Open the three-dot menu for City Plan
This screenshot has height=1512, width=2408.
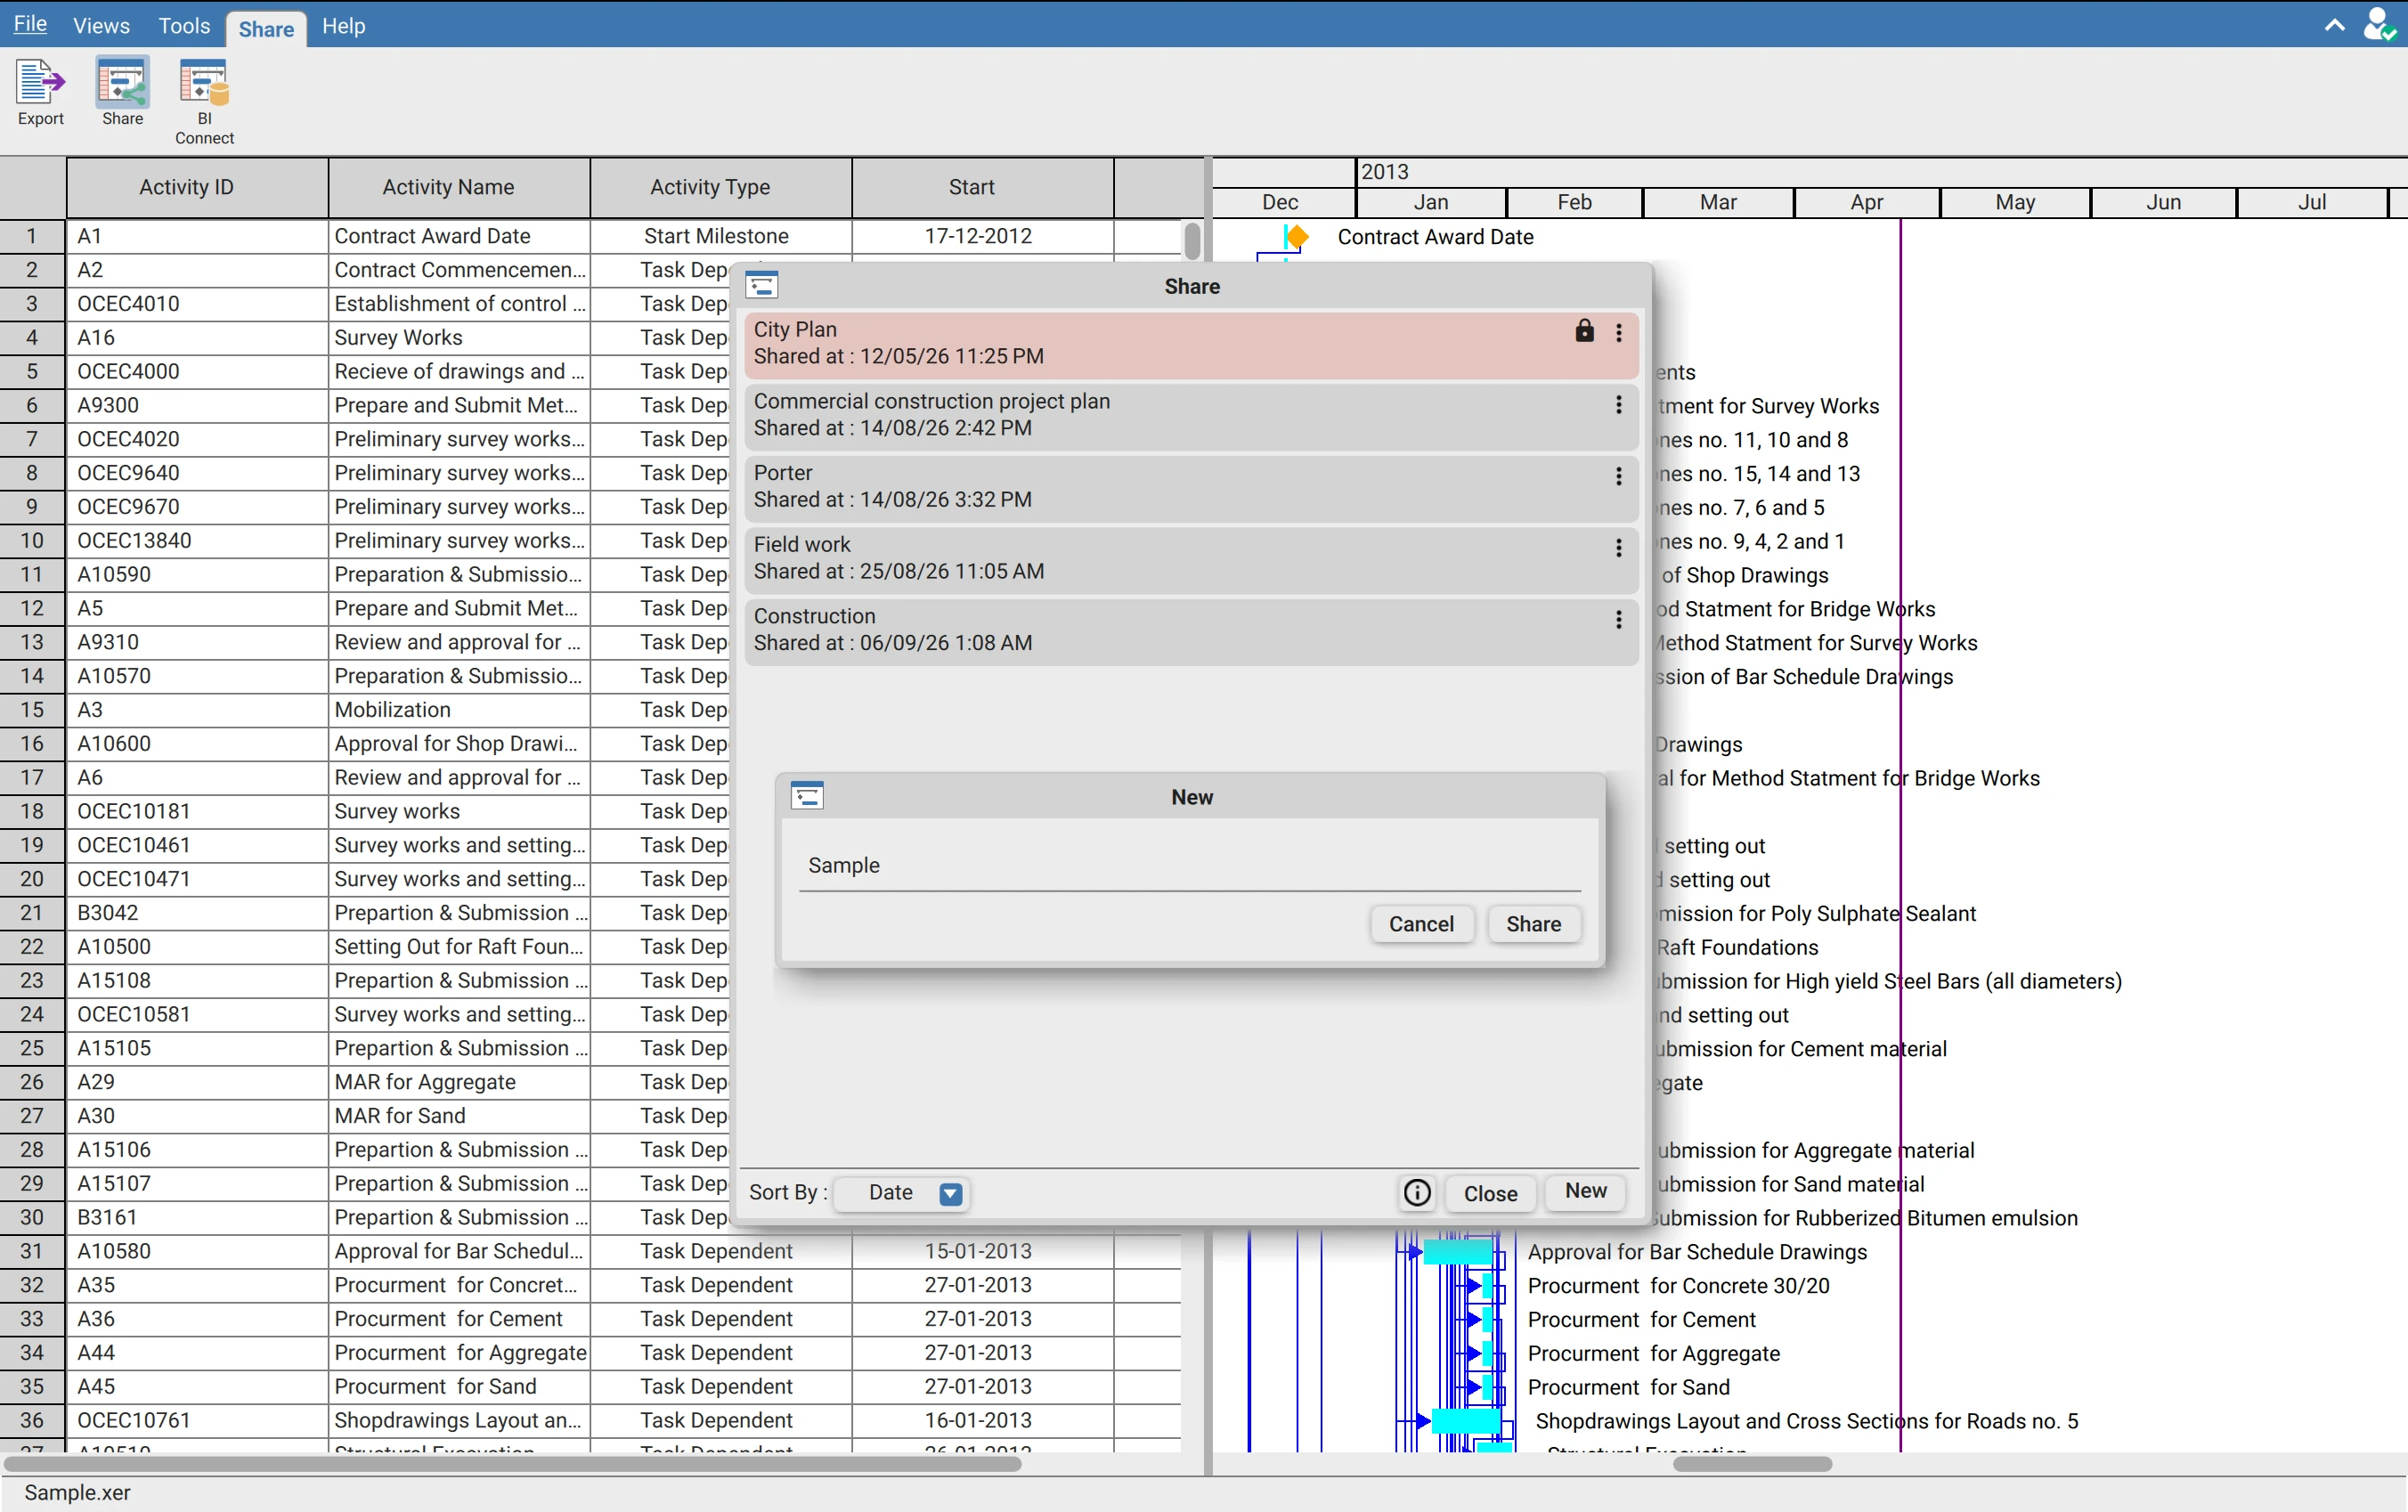[1619, 333]
